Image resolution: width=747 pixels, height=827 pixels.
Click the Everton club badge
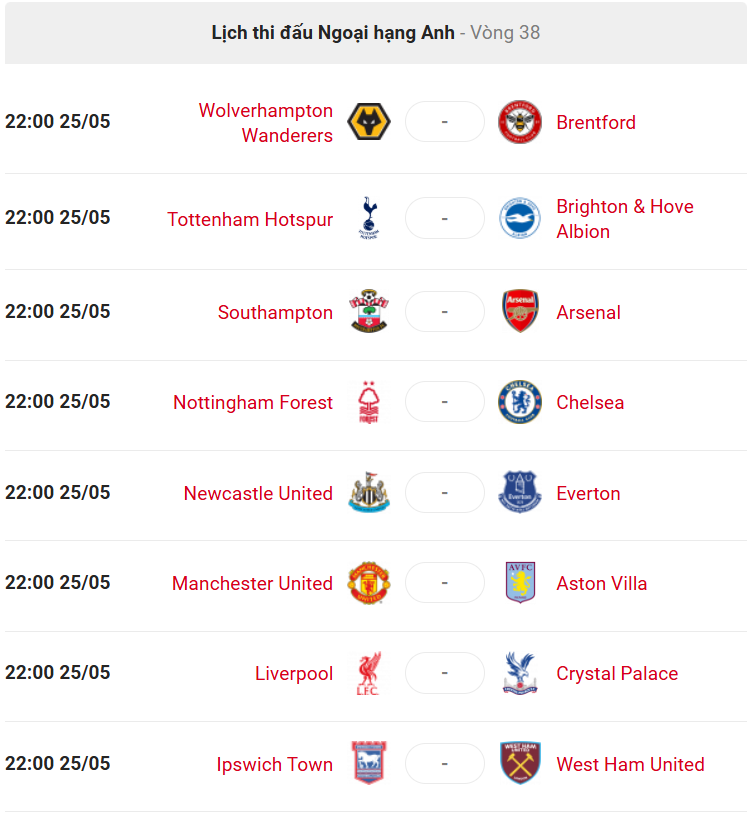pyautogui.click(x=520, y=493)
